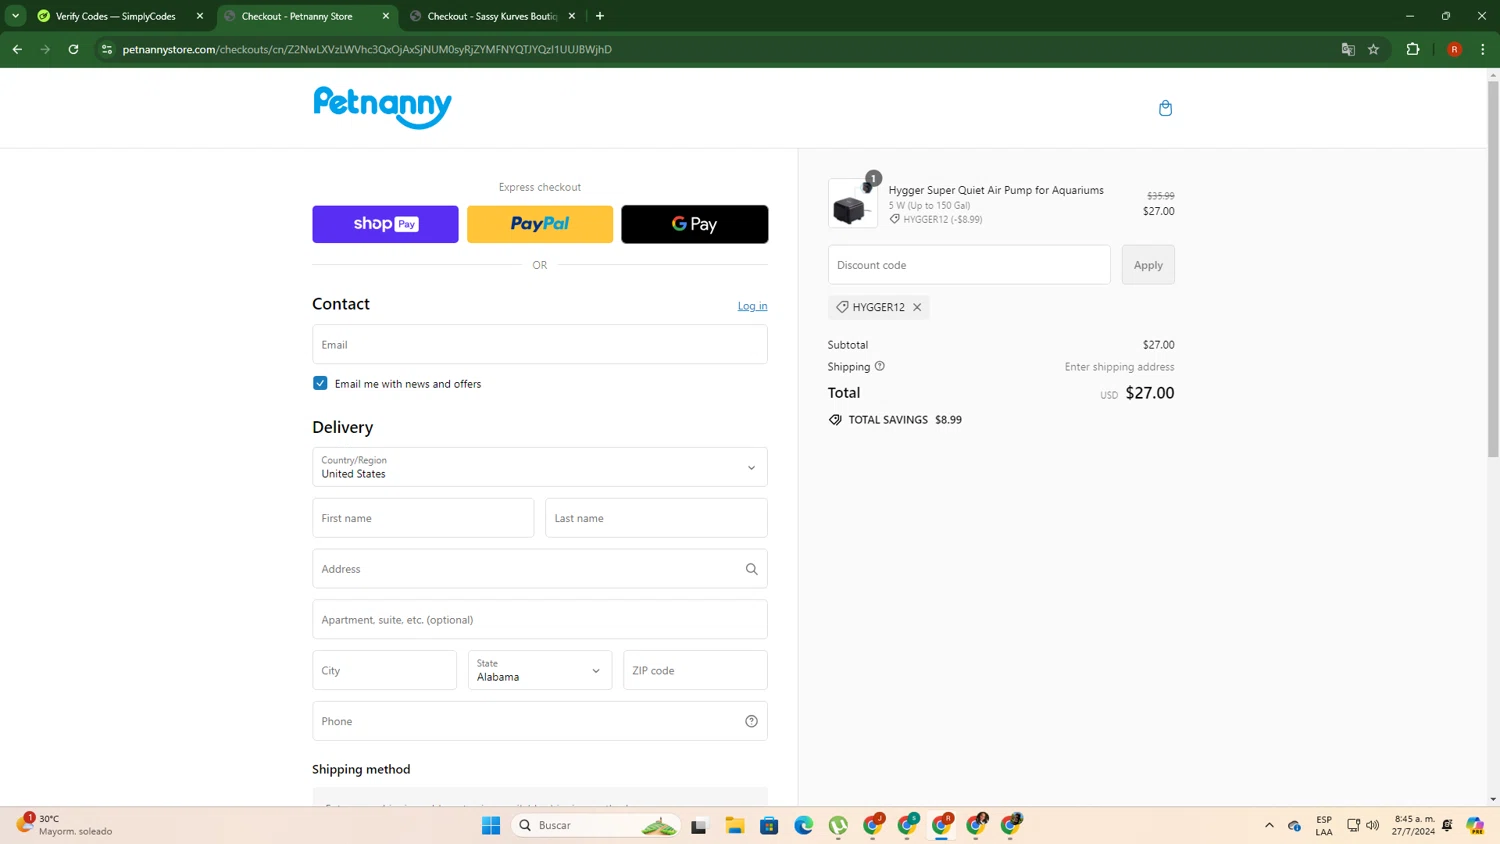Open the Copilot icon in the system tray
The width and height of the screenshot is (1500, 844).
click(1475, 825)
